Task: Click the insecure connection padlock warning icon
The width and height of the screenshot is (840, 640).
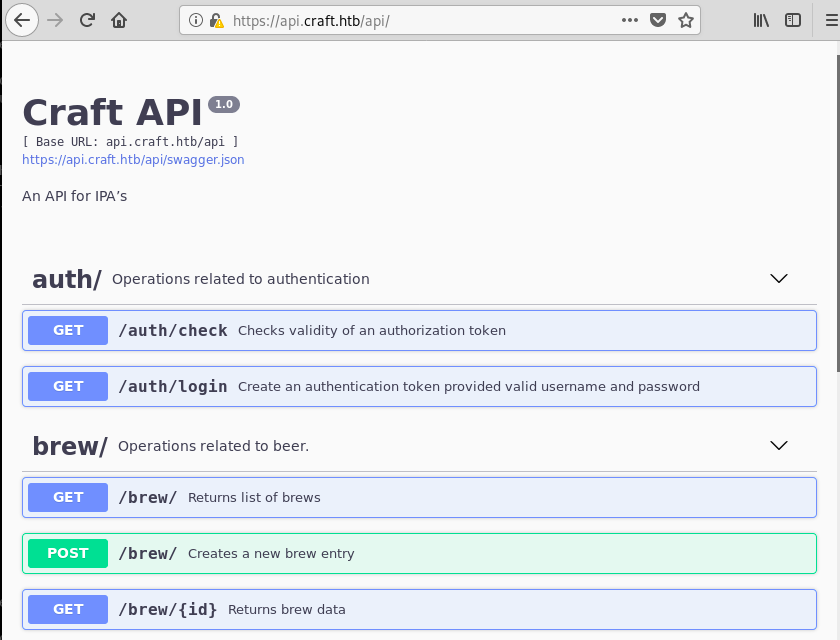Action: click(x=216, y=20)
